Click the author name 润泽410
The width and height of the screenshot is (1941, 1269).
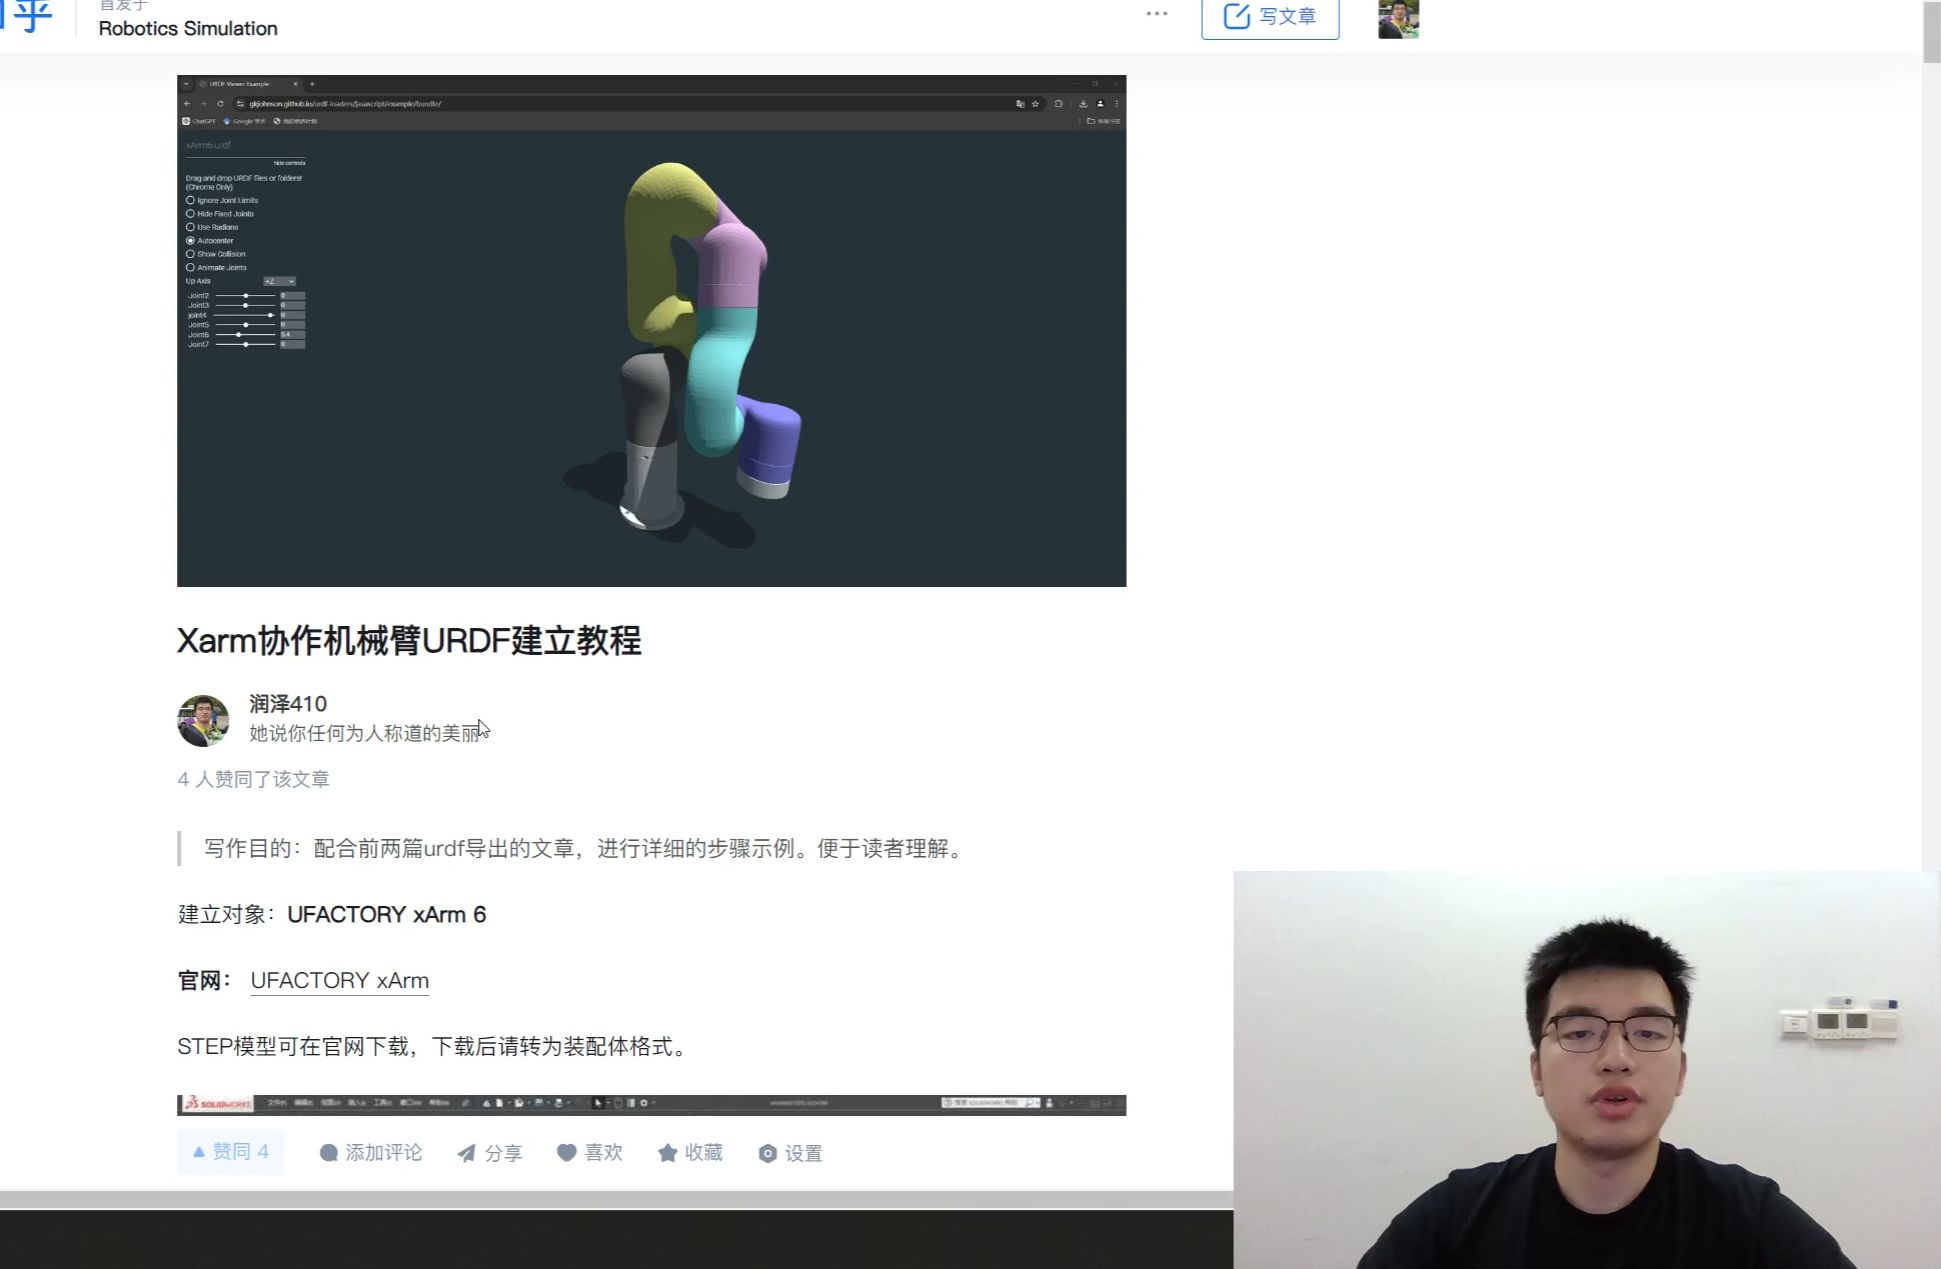288,703
